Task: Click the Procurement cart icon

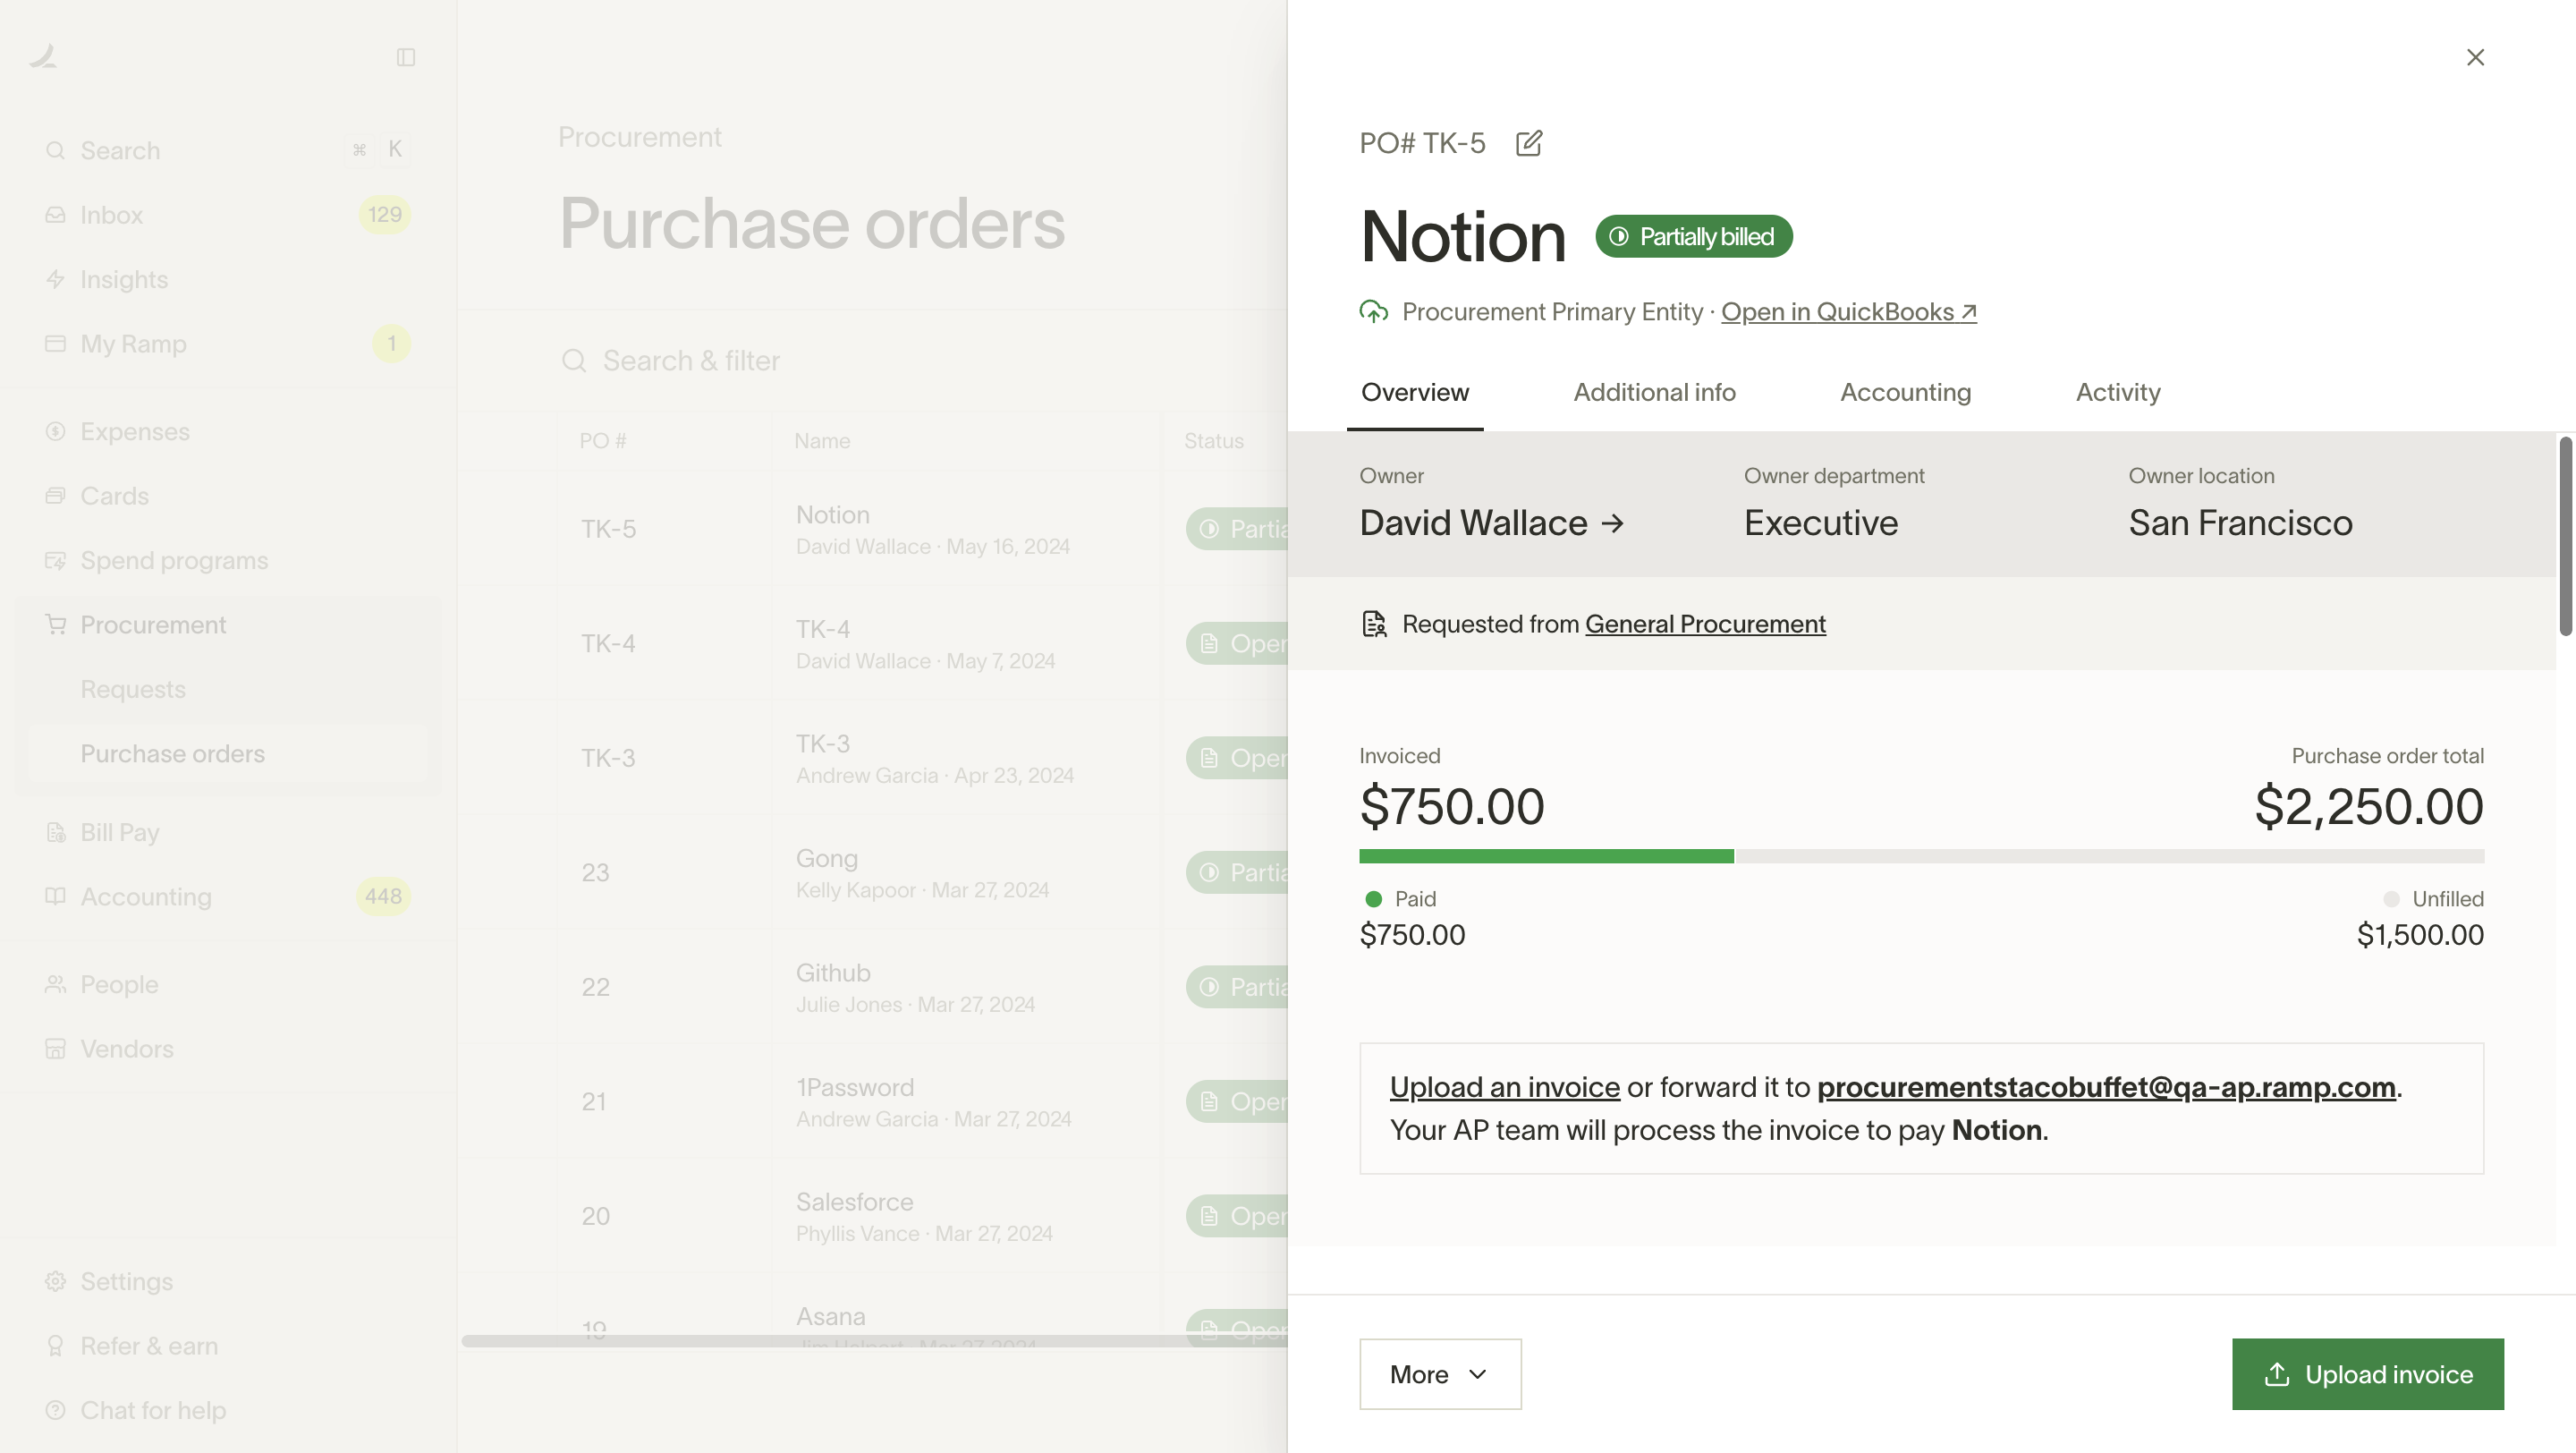Action: point(56,625)
